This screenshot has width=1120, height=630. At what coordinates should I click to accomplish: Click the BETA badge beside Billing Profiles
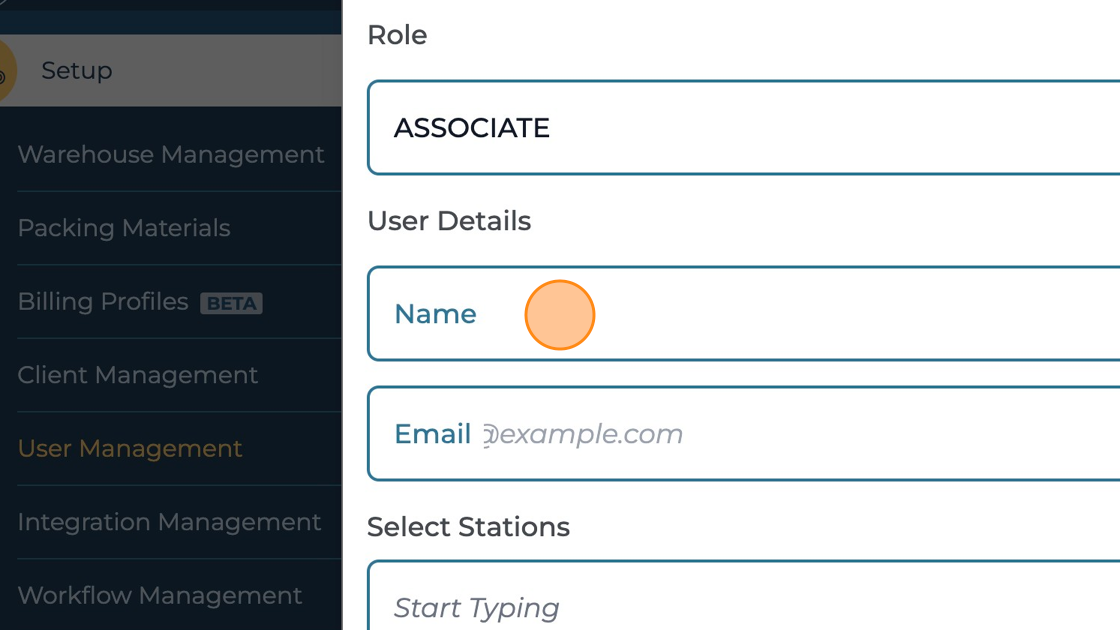[x=231, y=303]
